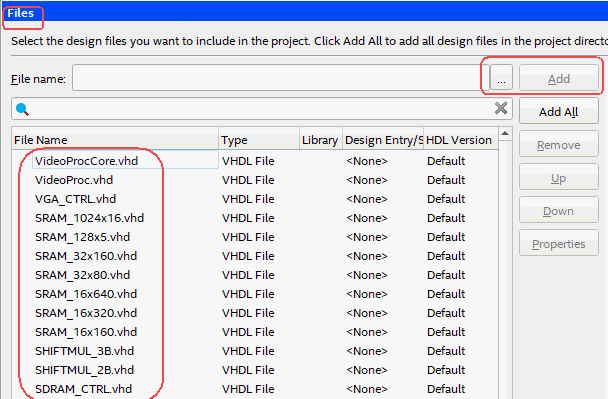Select SDRAM_CTRL.vhd file row
The image size is (608, 399).
click(x=255, y=389)
